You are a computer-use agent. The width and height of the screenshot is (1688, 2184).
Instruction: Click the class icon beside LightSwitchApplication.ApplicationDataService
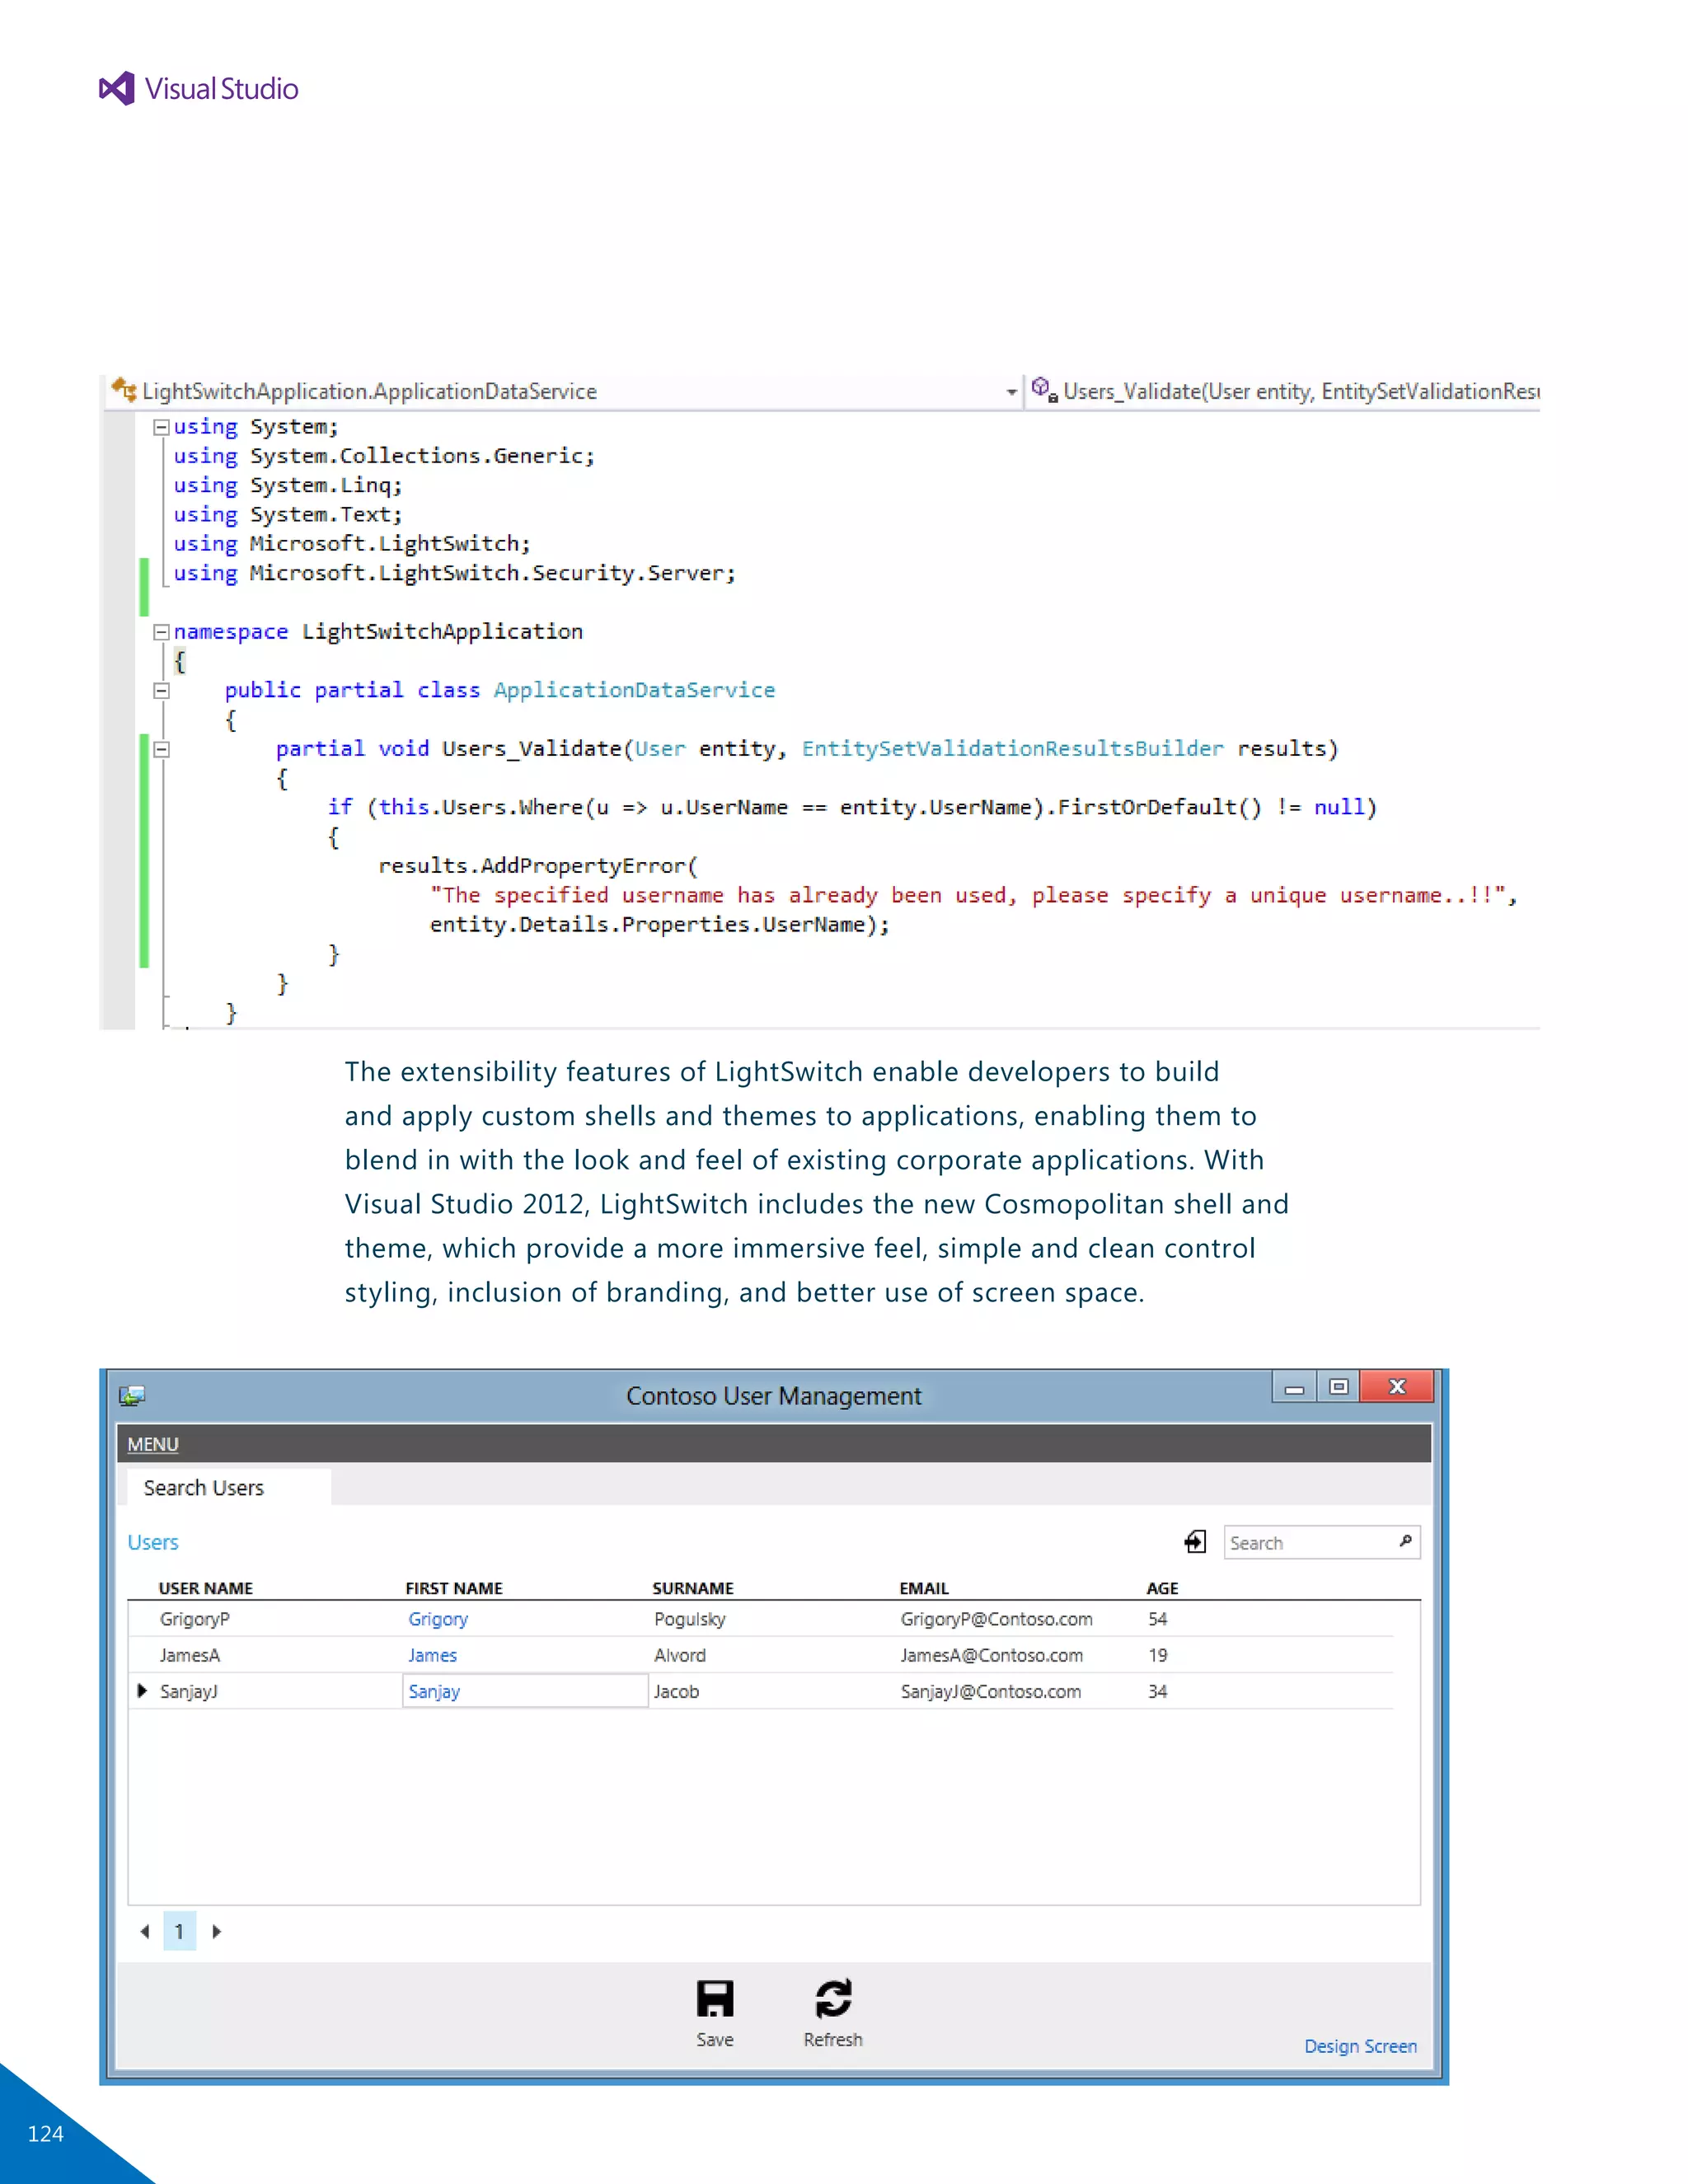pyautogui.click(x=124, y=390)
